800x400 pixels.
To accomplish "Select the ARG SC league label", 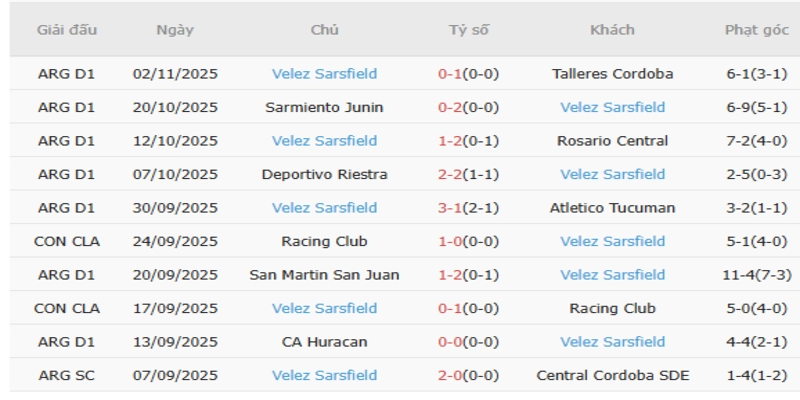I will (67, 375).
